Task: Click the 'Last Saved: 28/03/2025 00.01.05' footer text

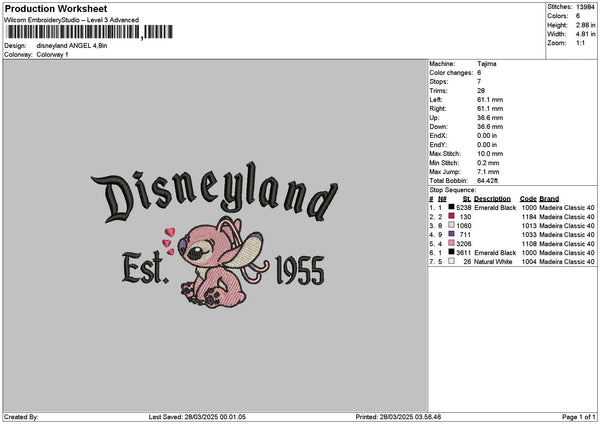Action: point(197,417)
